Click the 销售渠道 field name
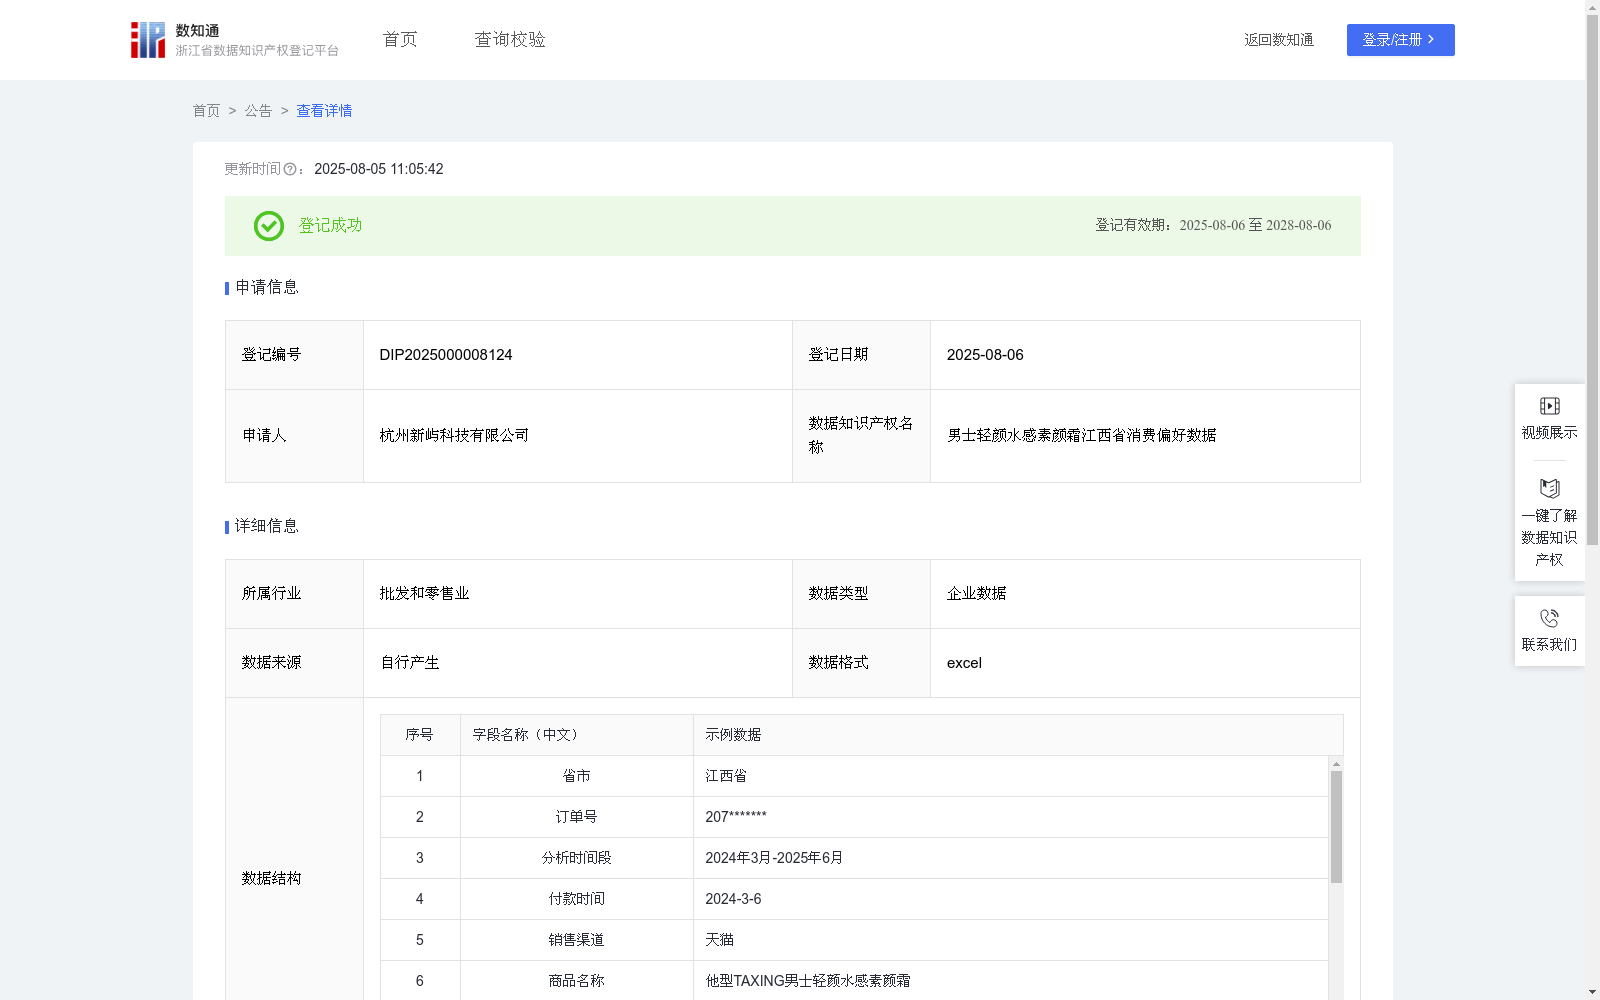The width and height of the screenshot is (1600, 1000). tap(577, 940)
